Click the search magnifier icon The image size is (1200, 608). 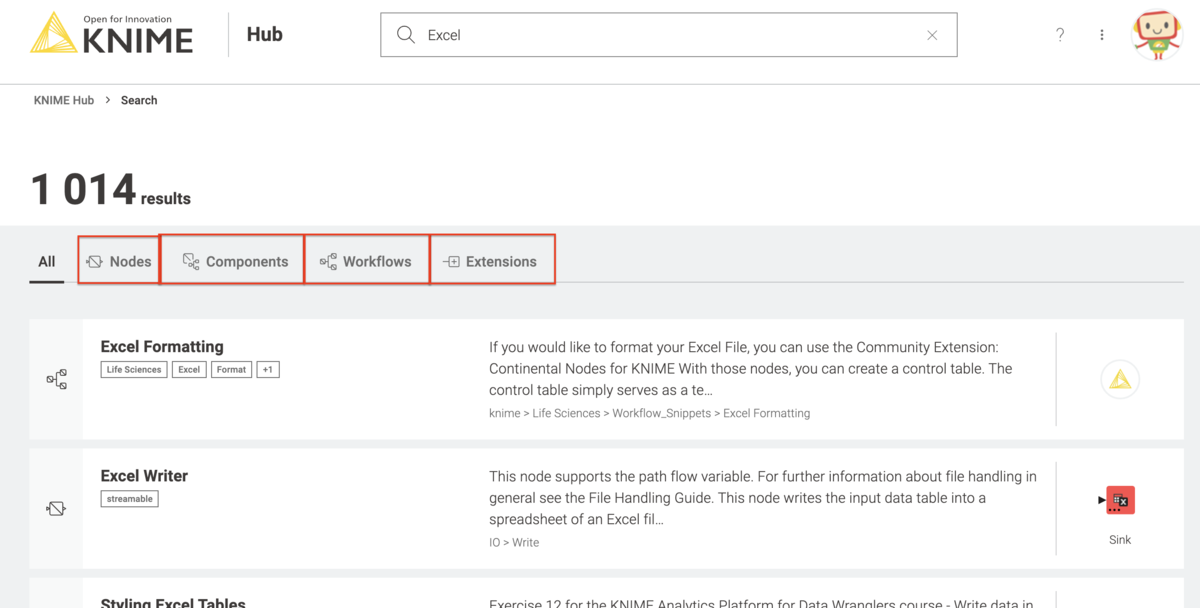405,35
